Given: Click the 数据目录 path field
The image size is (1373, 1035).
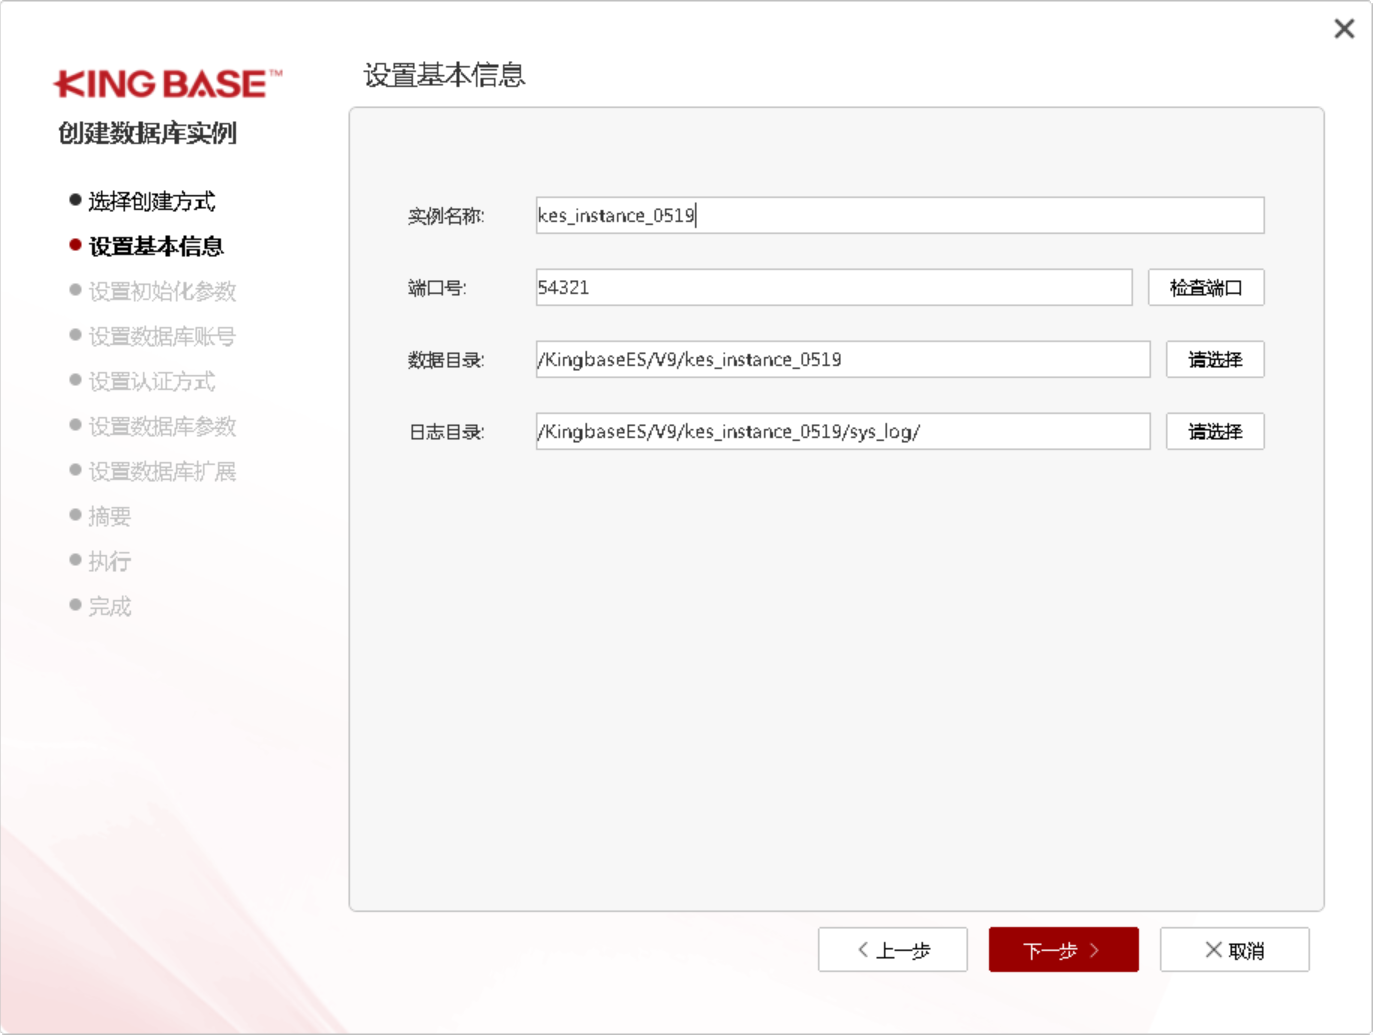Looking at the screenshot, I should 843,359.
